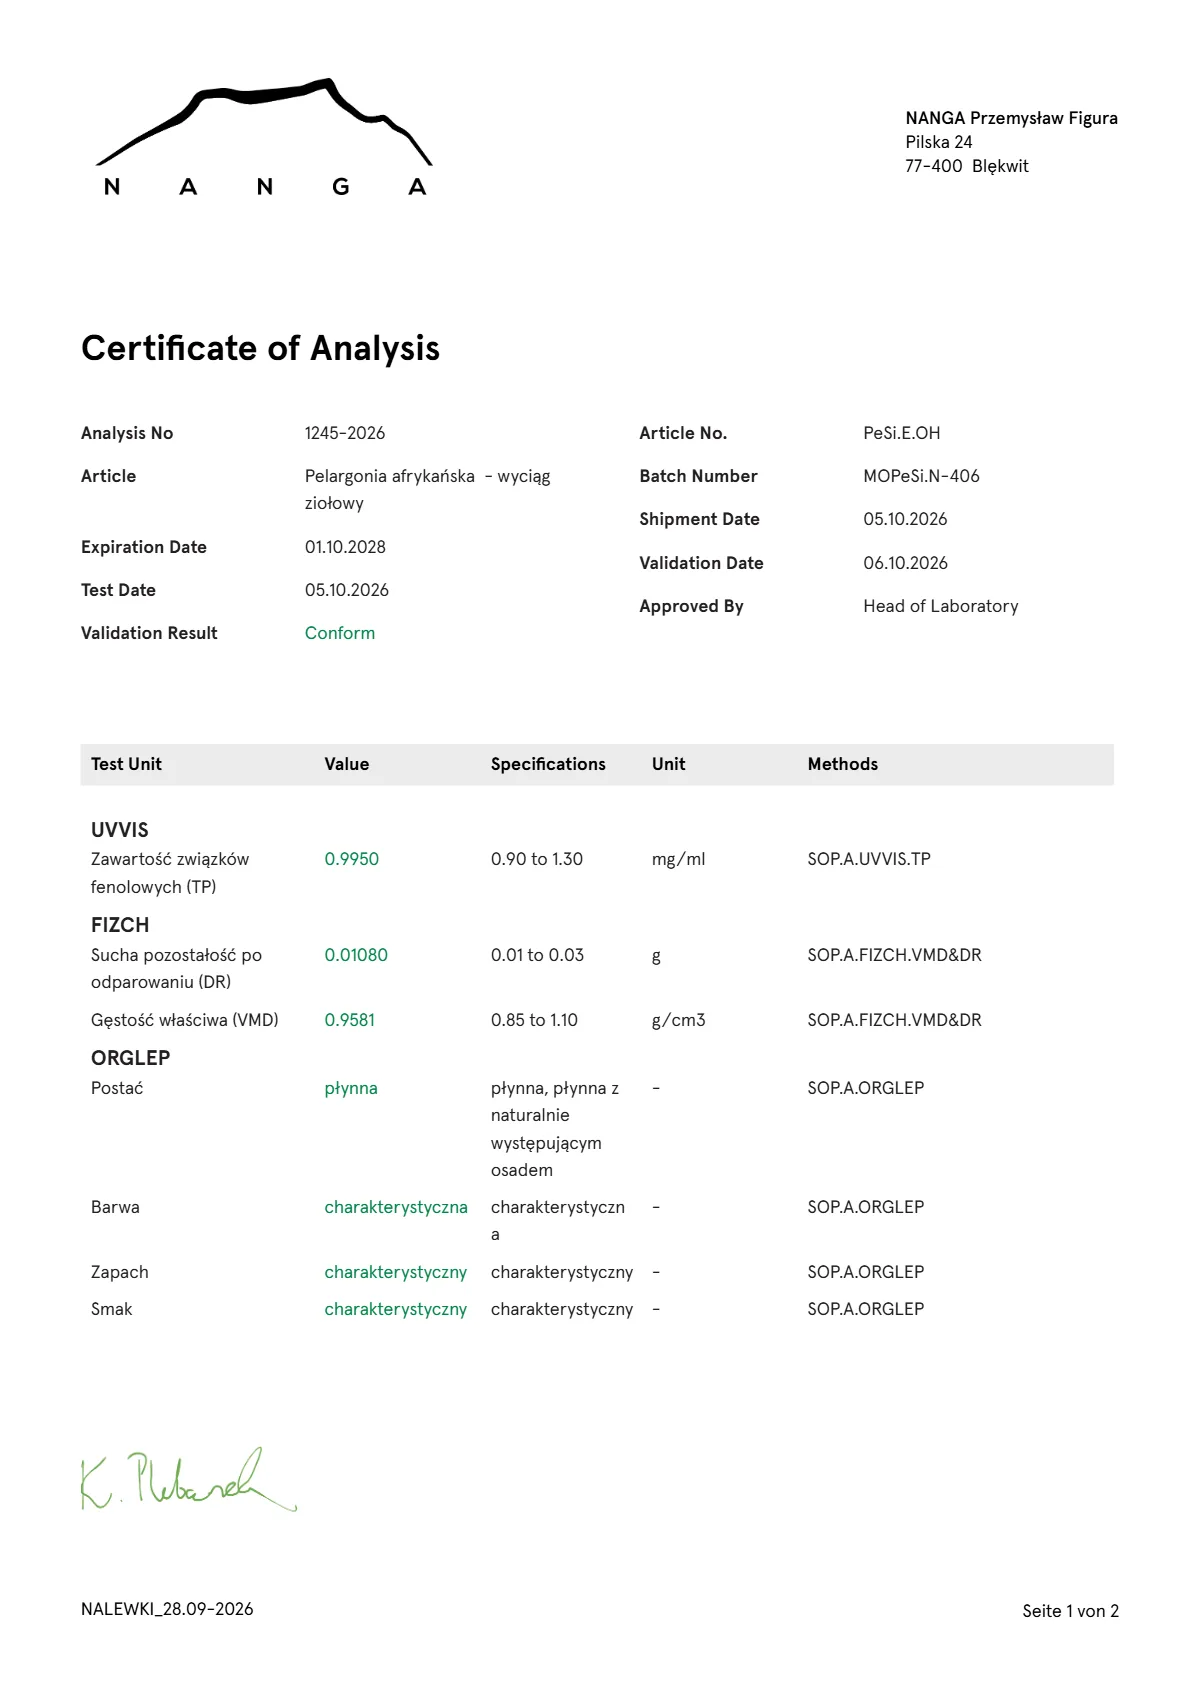Click the Seite 1 von 2 page indicator
This screenshot has height=1697, width=1200.
coord(1070,1611)
